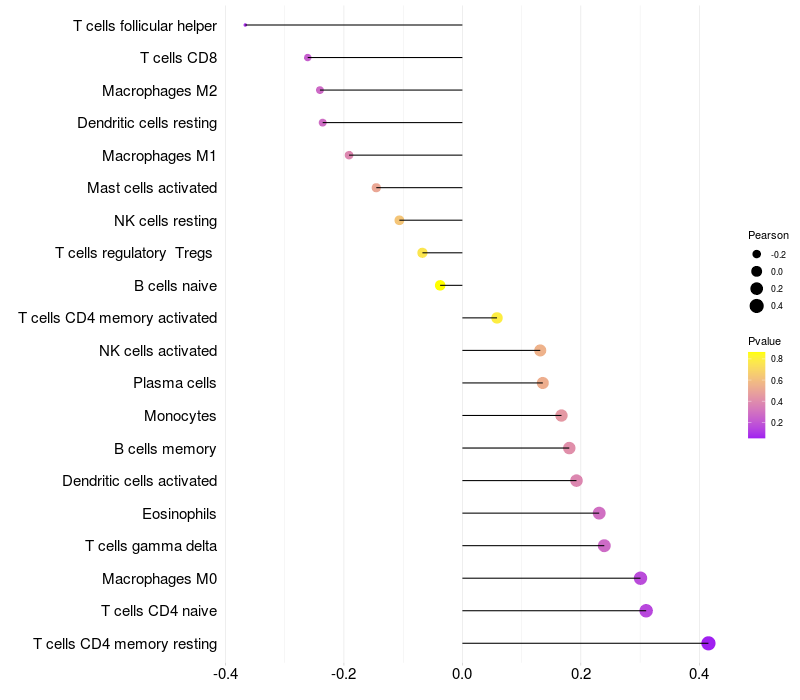Select the T cells CD8 data point
The image size is (800, 700).
[x=307, y=58]
